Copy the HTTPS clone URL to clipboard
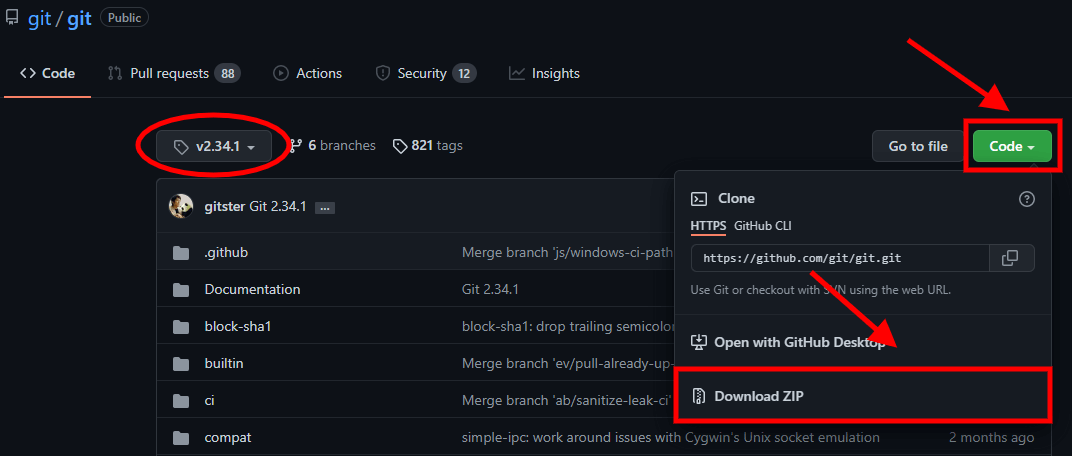Image resolution: width=1072 pixels, height=456 pixels. tap(1010, 258)
